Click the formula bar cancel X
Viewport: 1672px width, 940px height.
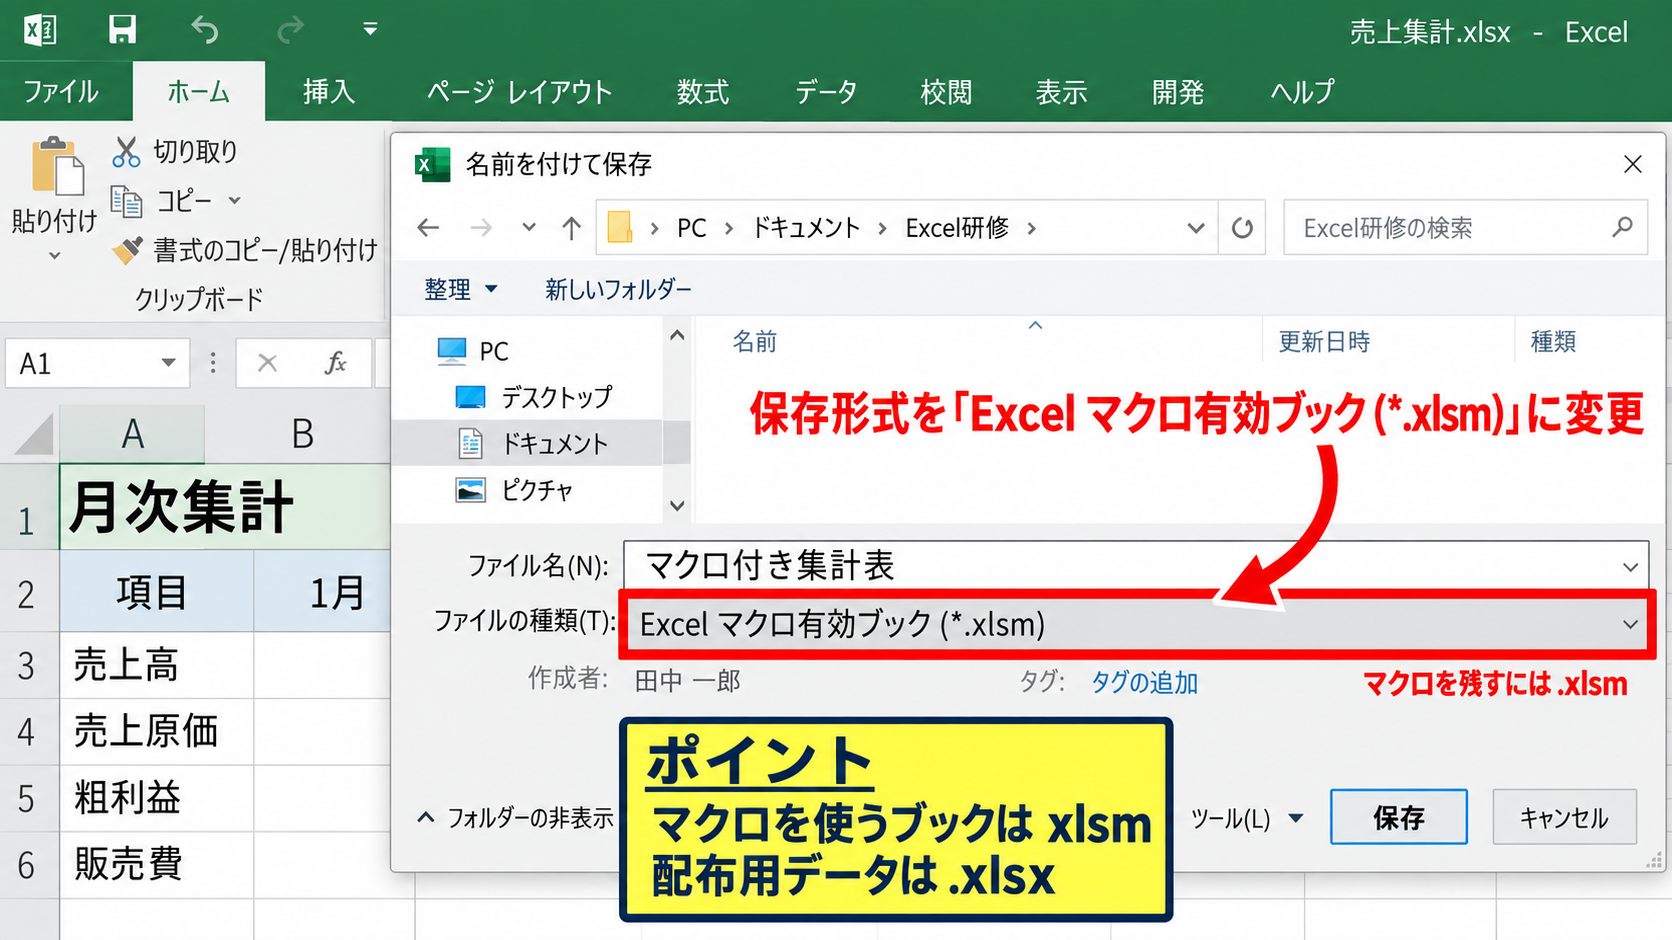(267, 363)
